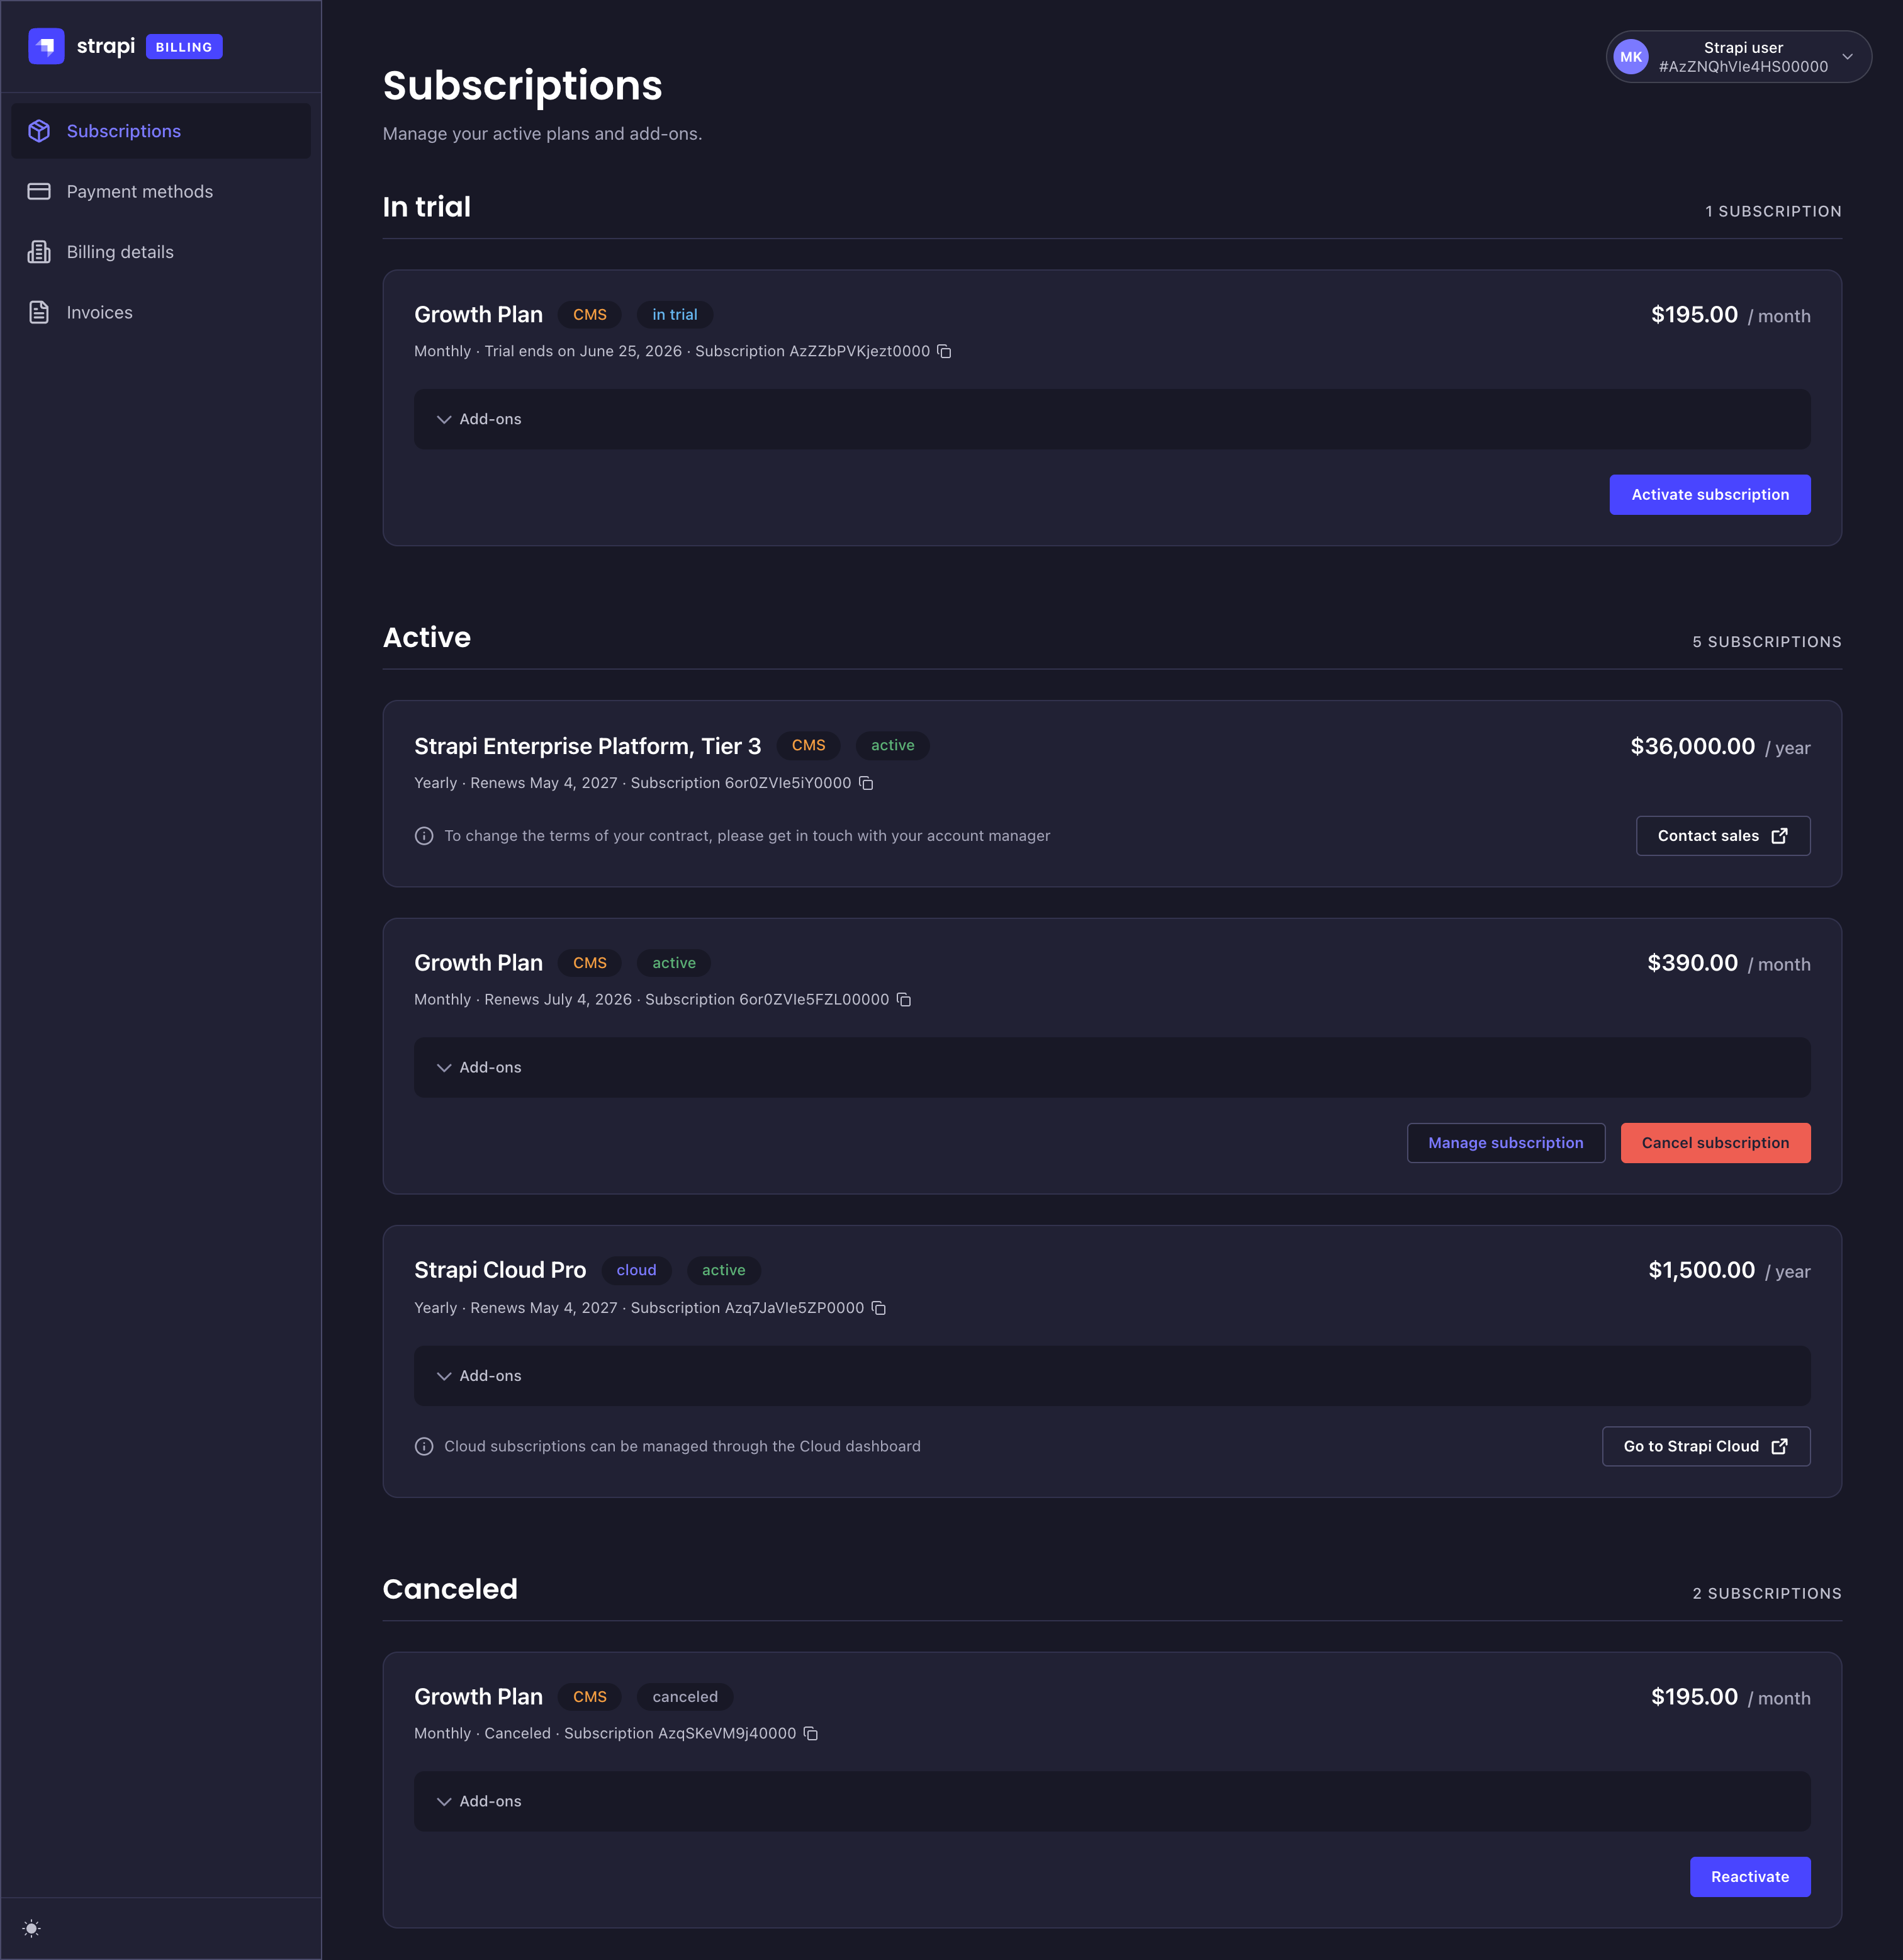
Task: Click the $36,000.00 price text
Action: [x=1692, y=746]
